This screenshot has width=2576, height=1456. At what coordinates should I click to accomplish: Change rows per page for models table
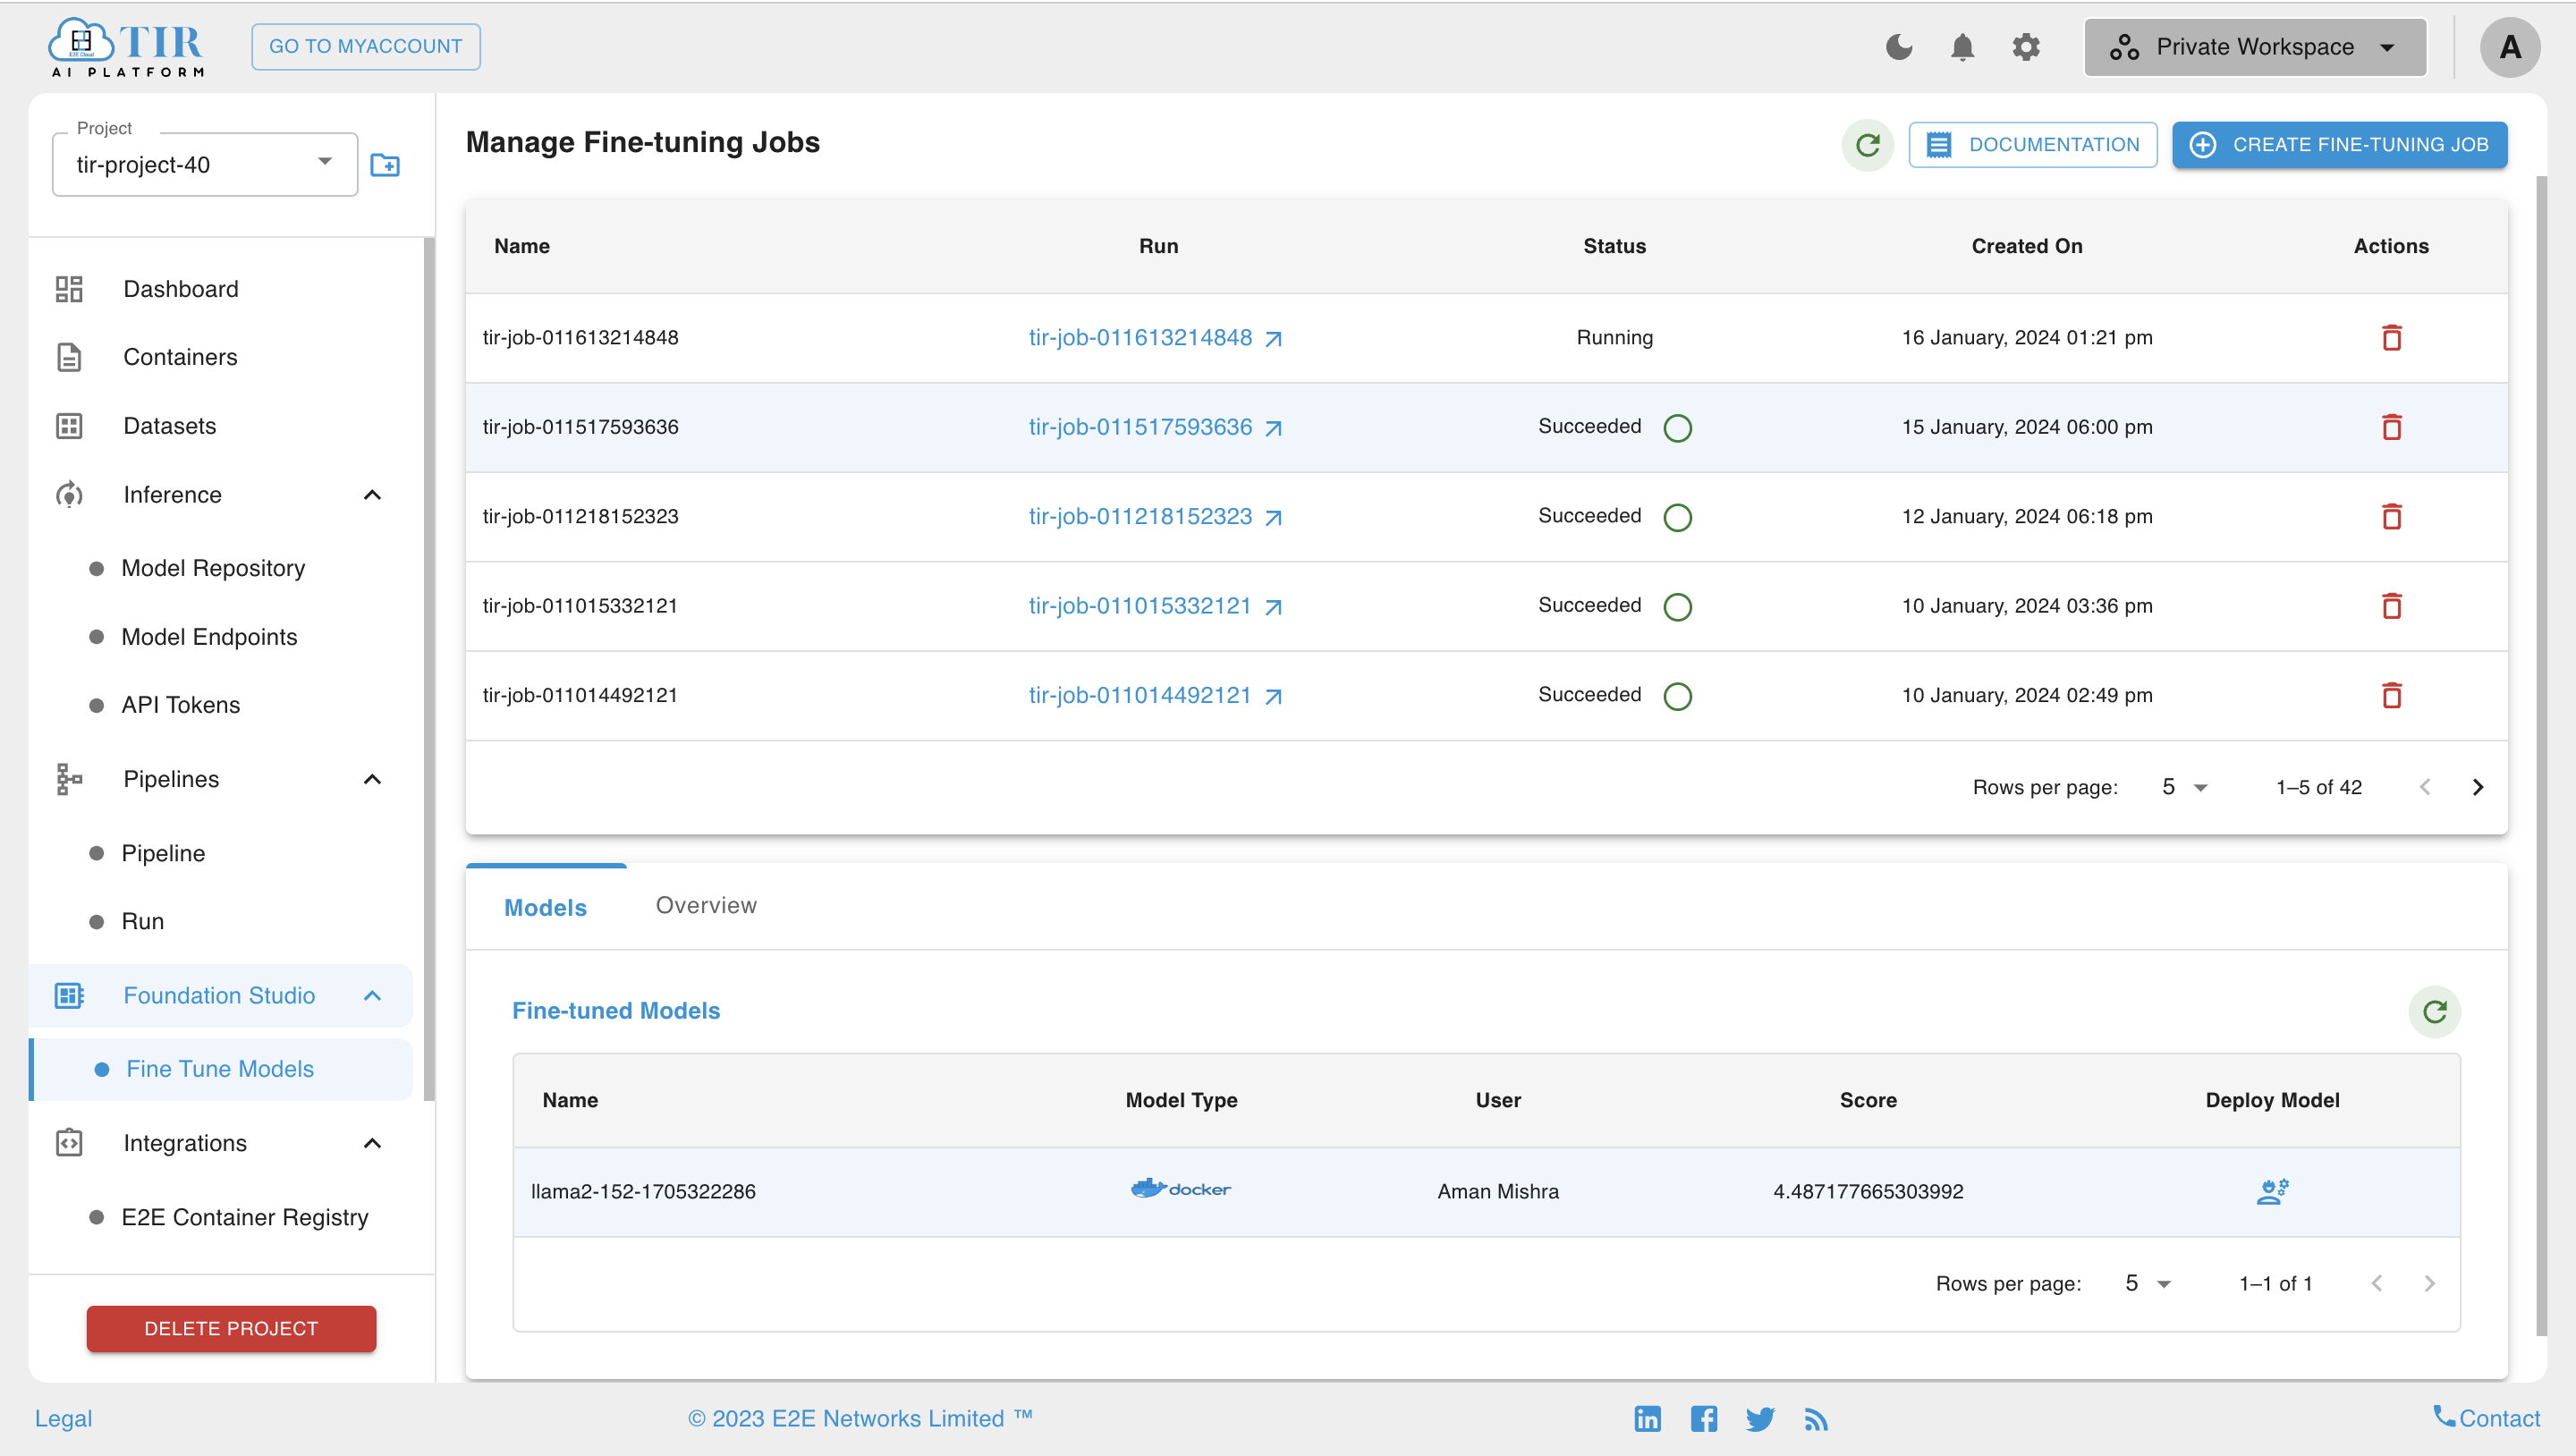tap(2147, 1284)
